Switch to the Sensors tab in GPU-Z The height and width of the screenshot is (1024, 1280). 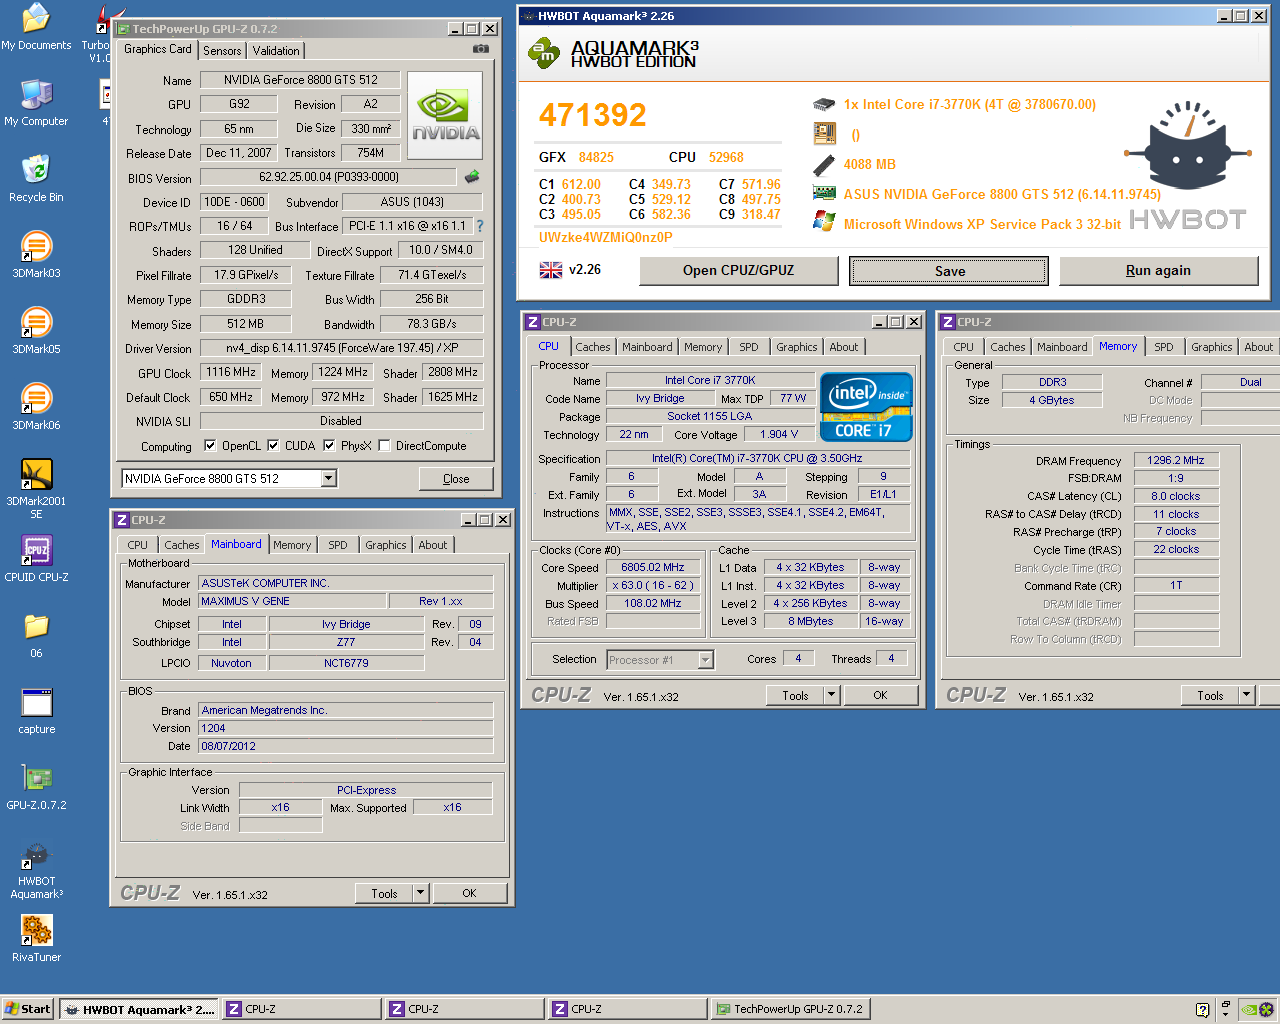(x=222, y=51)
